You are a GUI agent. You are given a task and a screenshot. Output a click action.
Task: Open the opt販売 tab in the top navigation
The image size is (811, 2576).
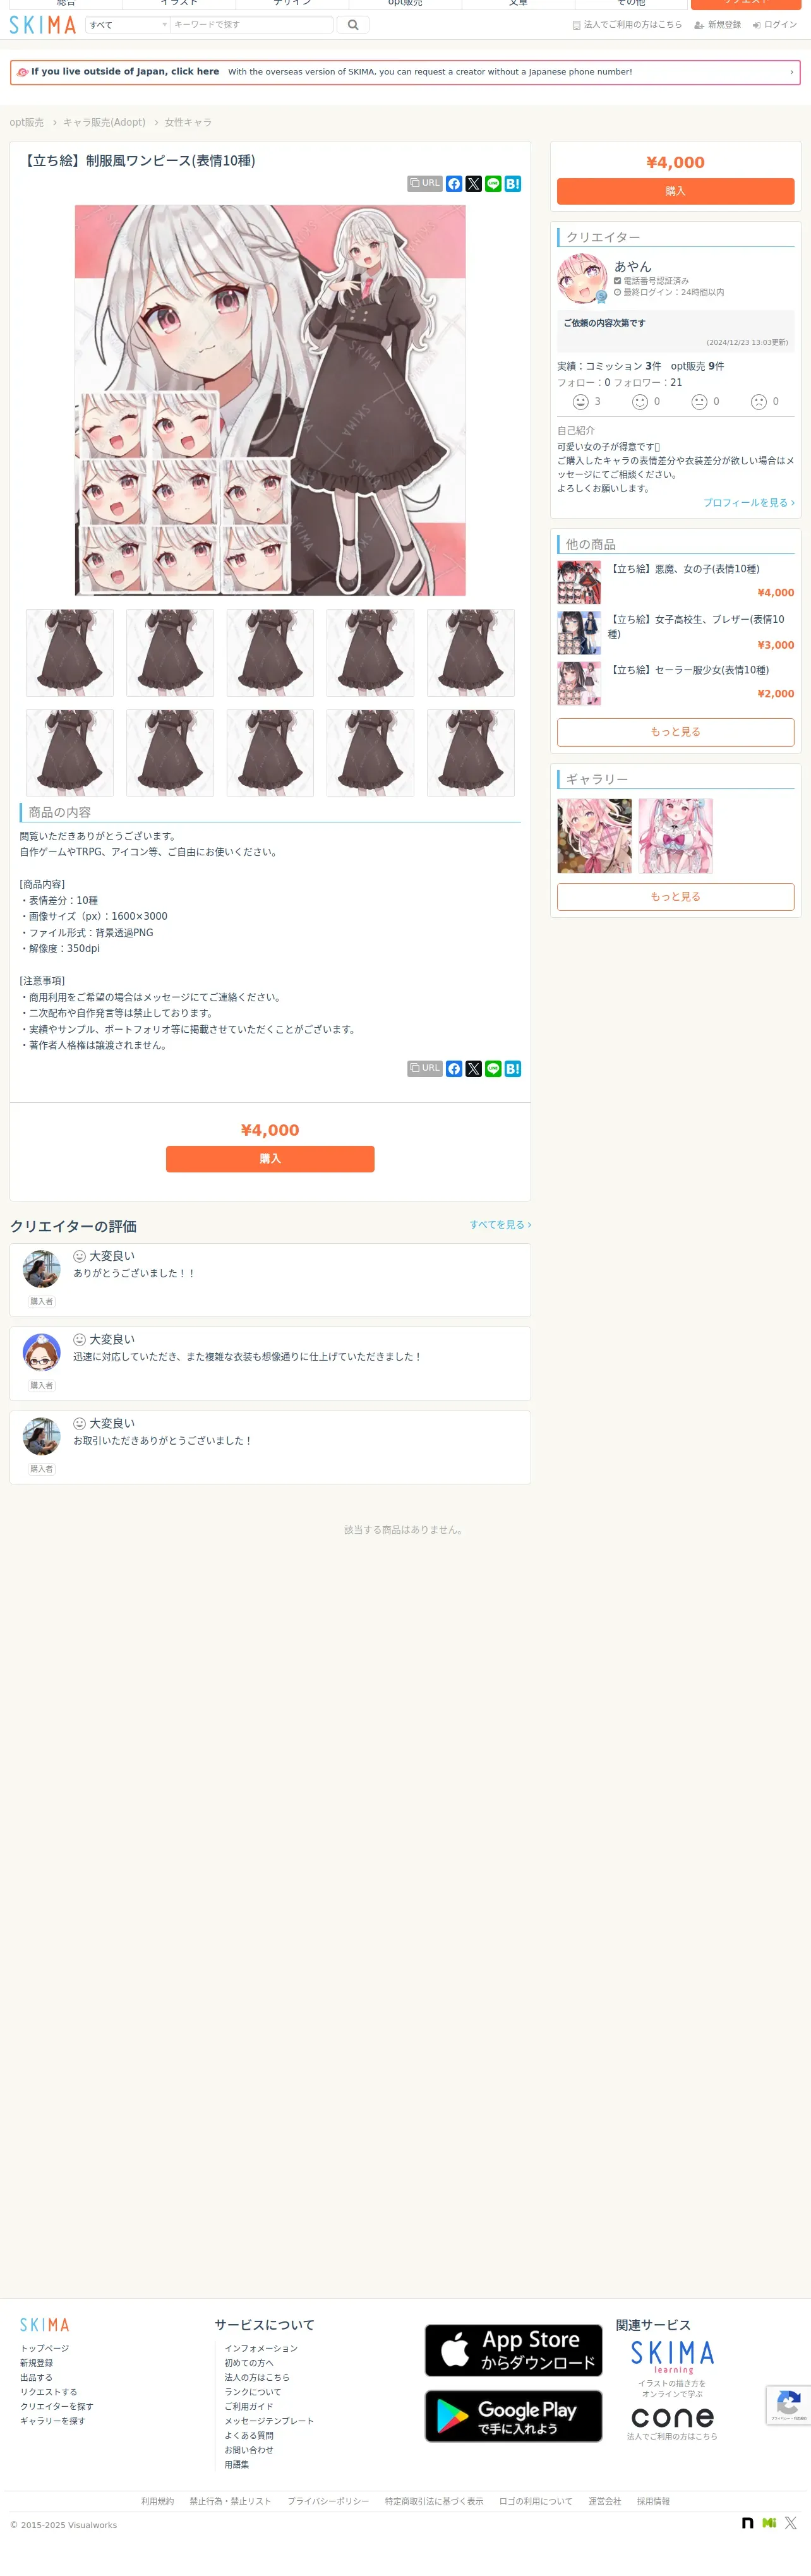point(405,4)
